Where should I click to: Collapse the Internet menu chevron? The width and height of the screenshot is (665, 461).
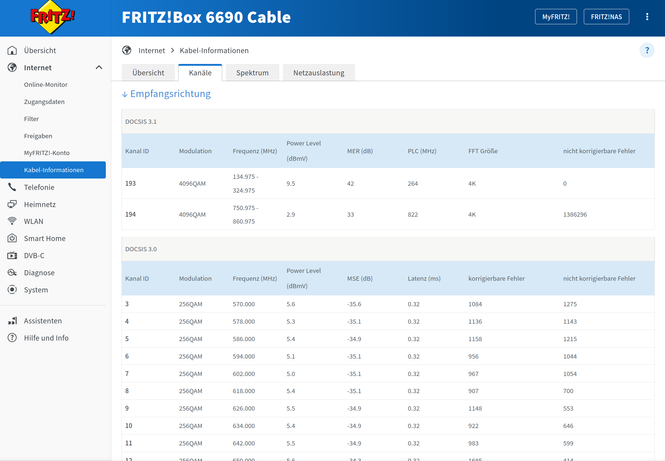pos(99,67)
